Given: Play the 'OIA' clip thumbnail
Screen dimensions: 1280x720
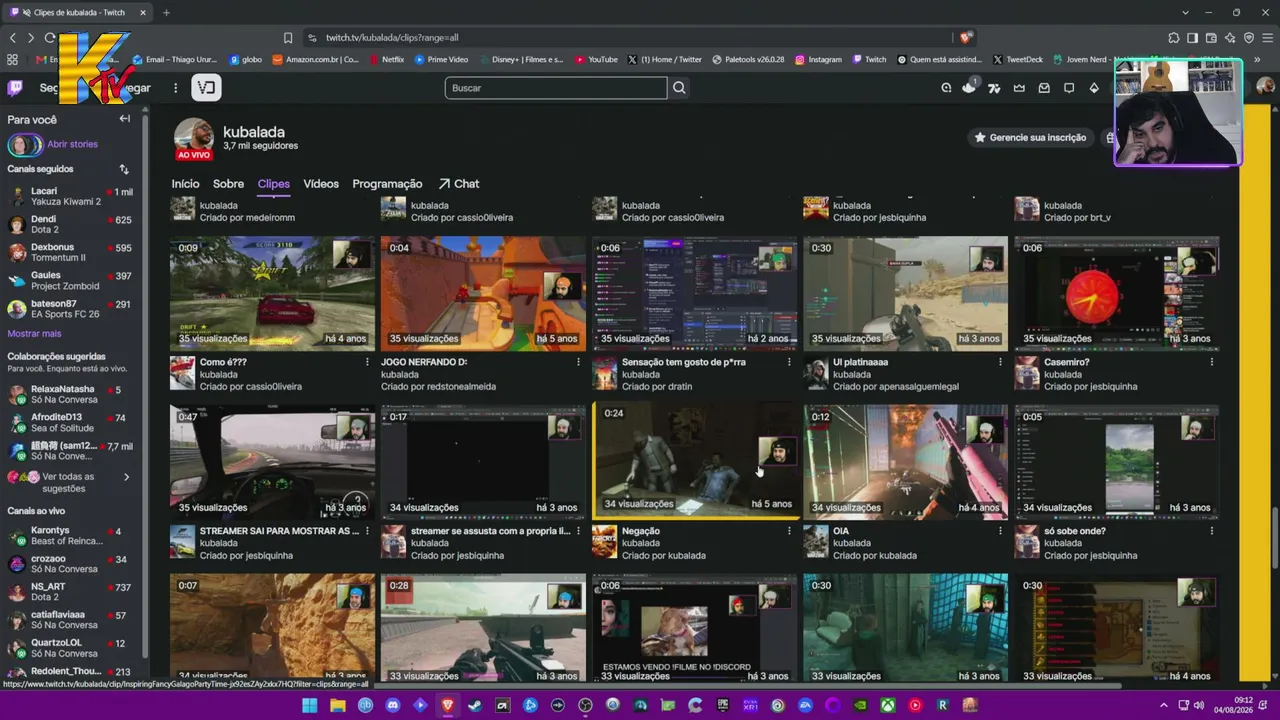Looking at the screenshot, I should pyautogui.click(x=906, y=460).
